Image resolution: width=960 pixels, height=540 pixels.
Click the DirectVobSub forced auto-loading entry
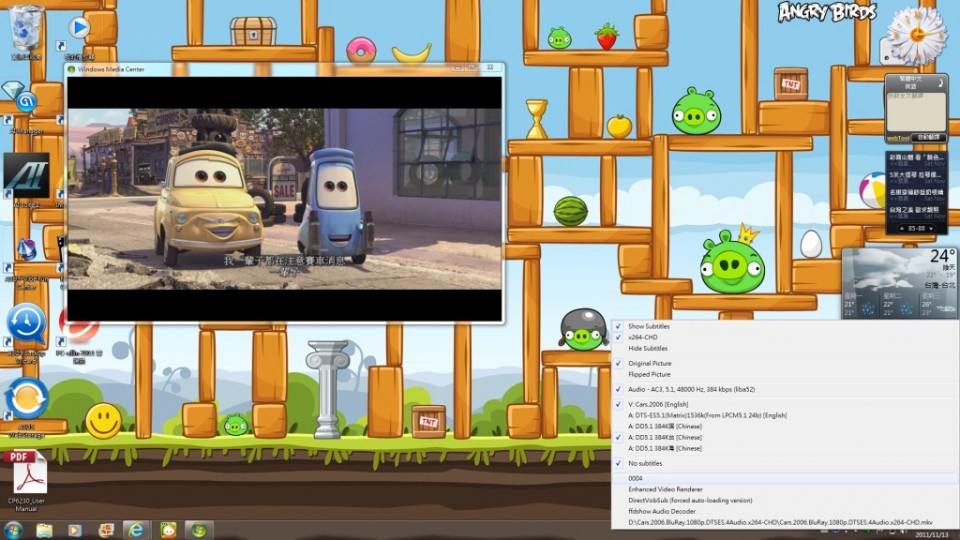(x=689, y=500)
